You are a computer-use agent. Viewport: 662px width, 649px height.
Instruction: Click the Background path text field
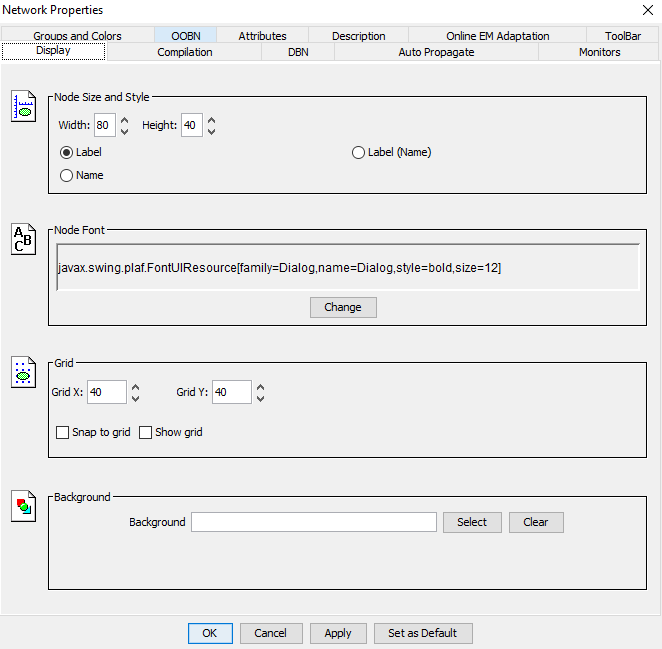click(x=314, y=522)
